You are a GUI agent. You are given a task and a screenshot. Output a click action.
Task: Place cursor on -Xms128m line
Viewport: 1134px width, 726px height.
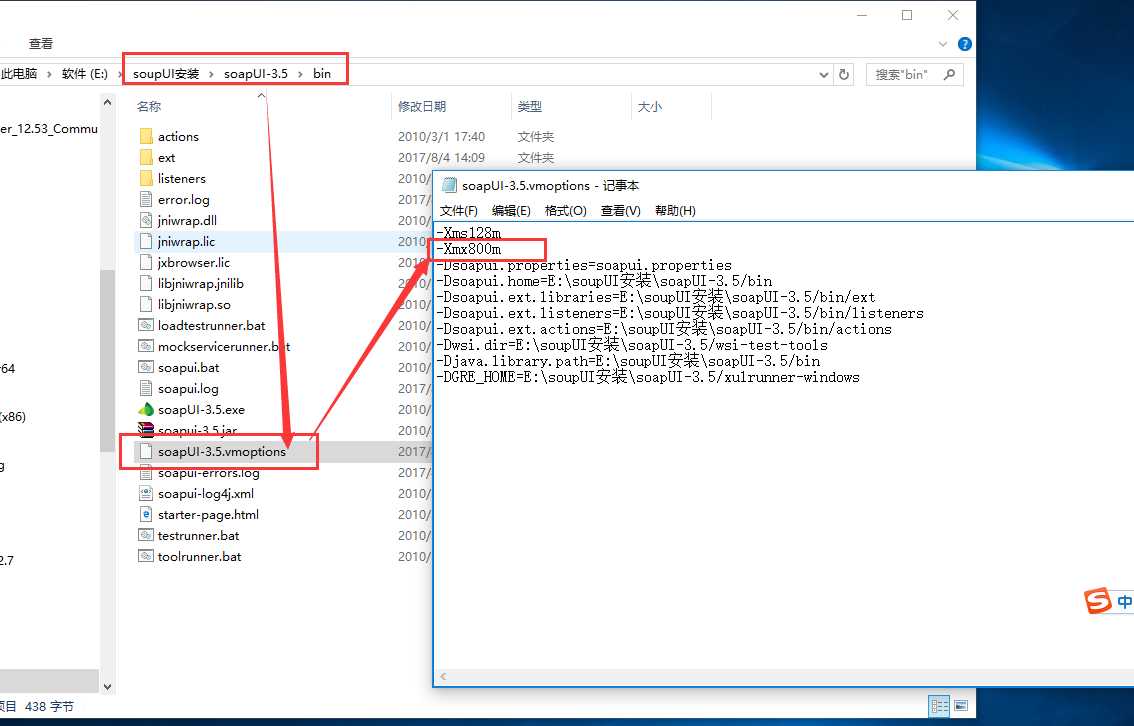tap(469, 233)
